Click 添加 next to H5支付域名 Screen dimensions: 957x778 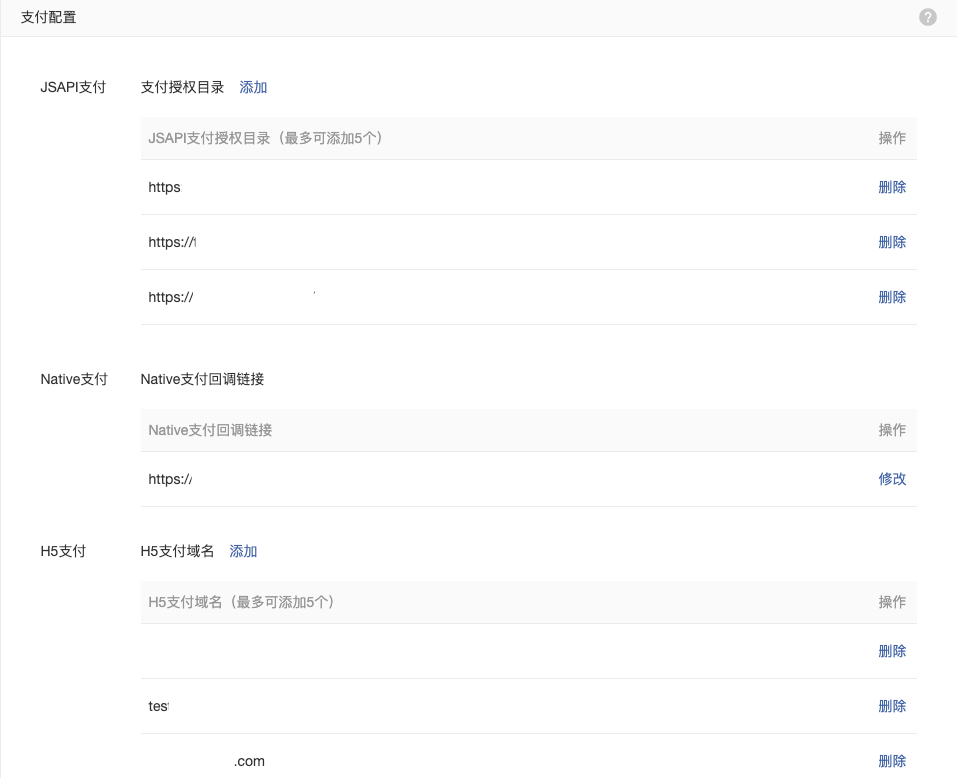pyautogui.click(x=243, y=551)
